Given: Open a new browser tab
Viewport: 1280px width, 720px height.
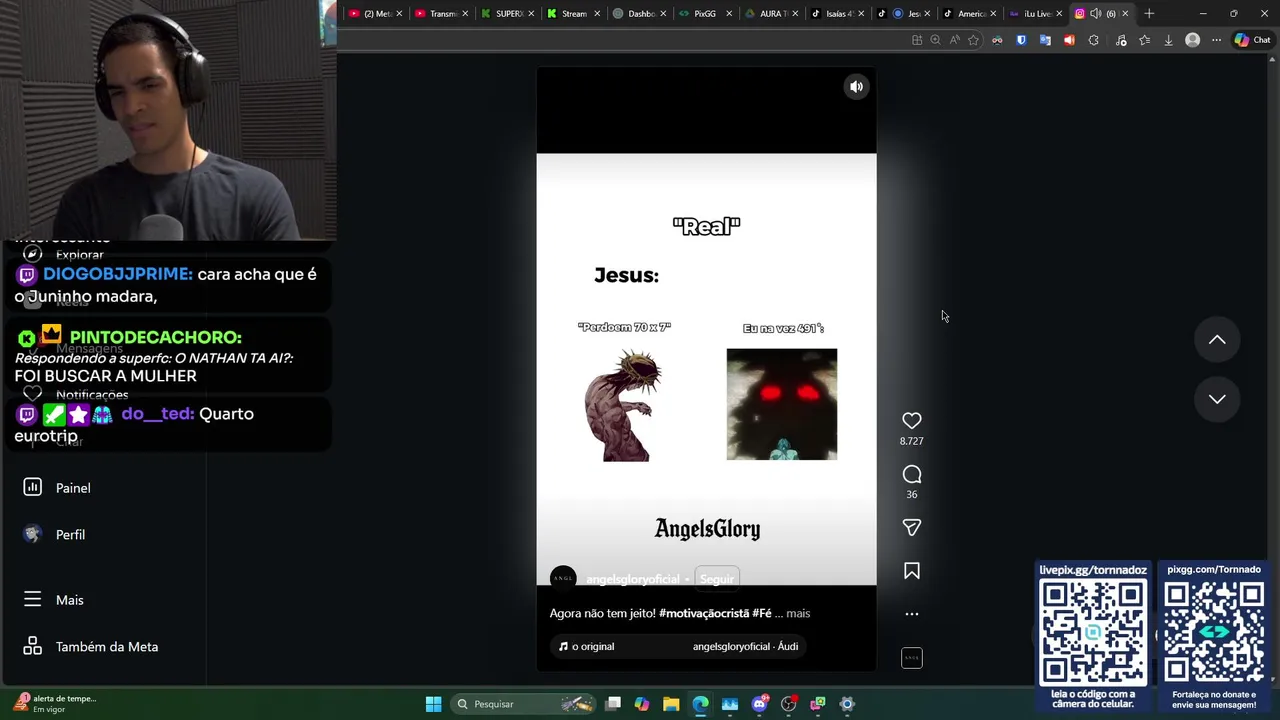Looking at the screenshot, I should click(1149, 13).
